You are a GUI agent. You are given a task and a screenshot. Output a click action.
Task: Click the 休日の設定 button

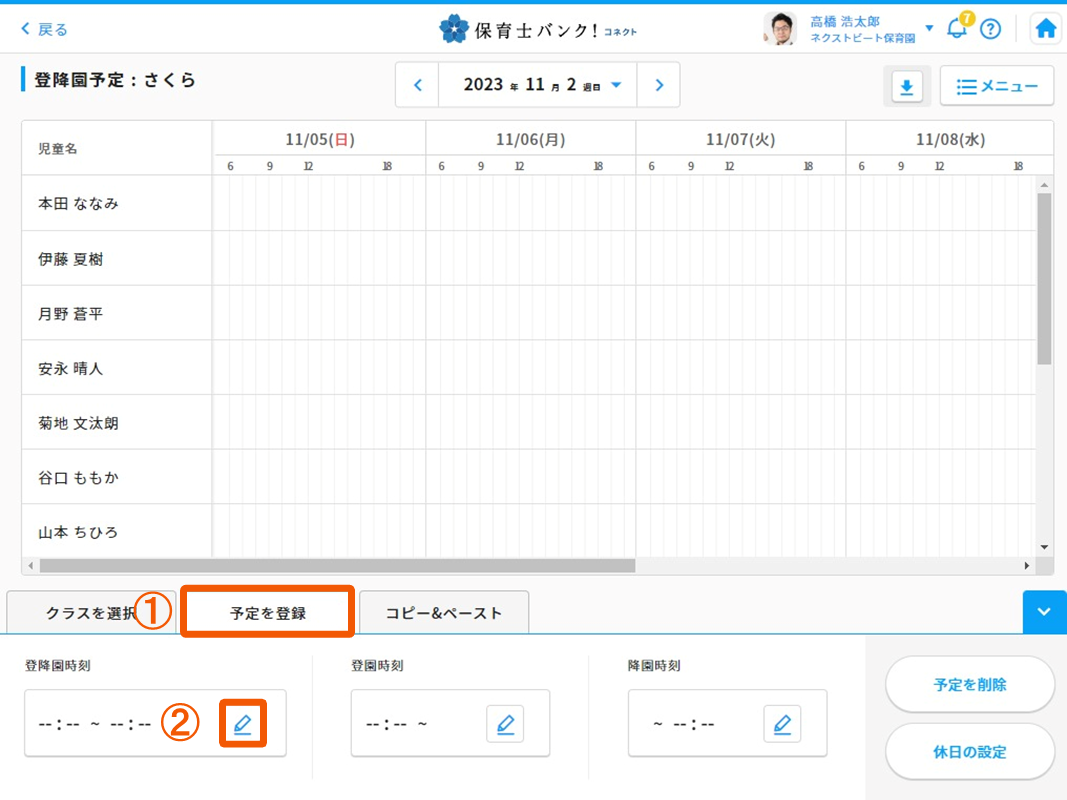pyautogui.click(x=970, y=752)
